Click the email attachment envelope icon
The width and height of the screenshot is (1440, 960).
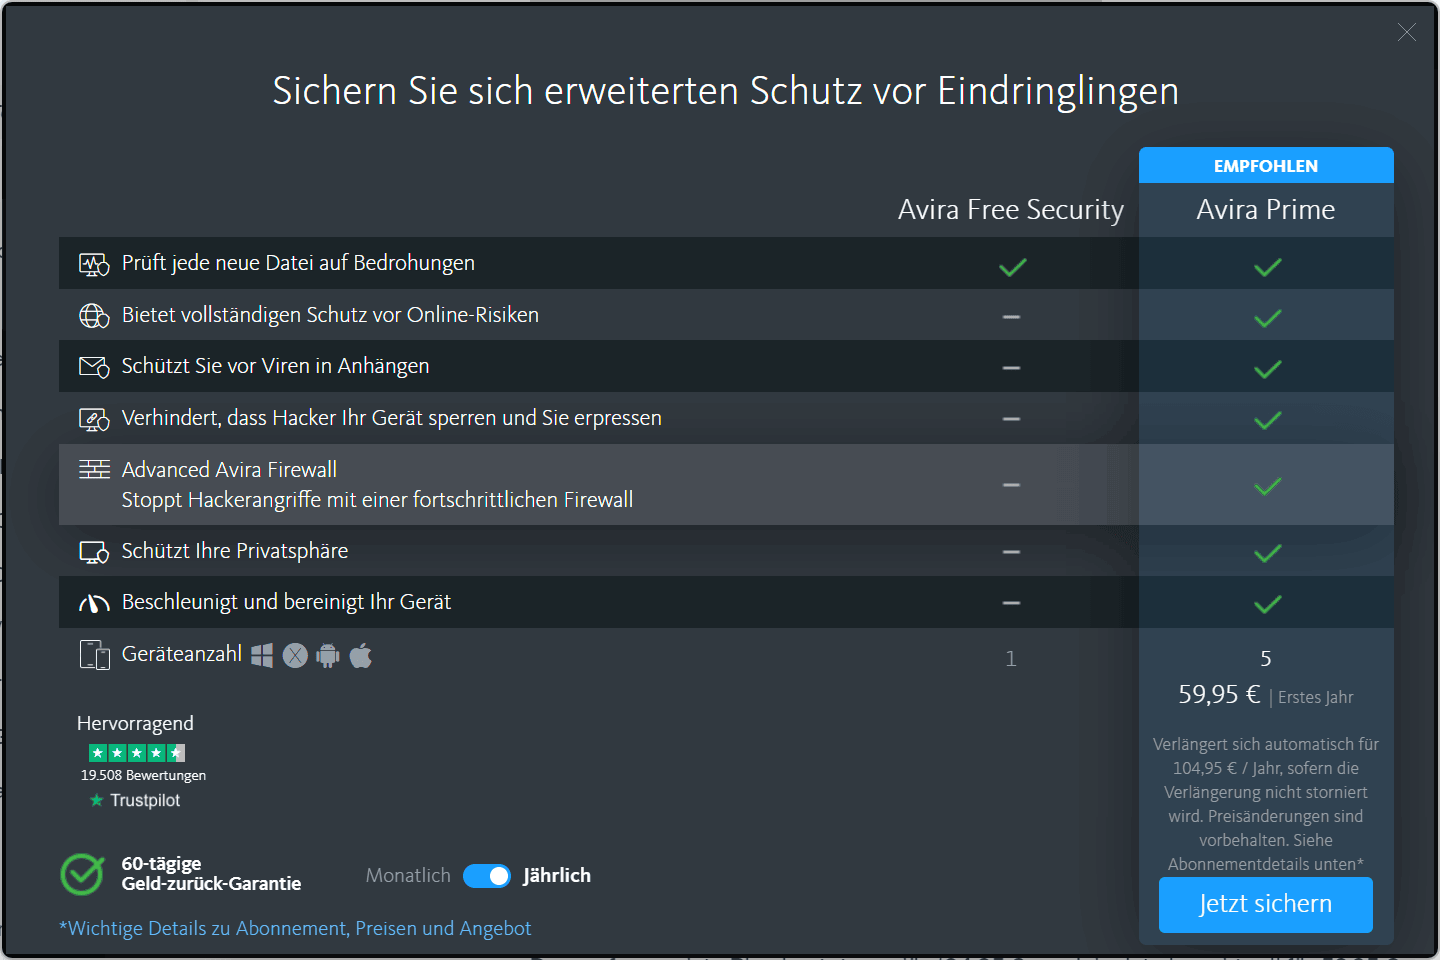pyautogui.click(x=94, y=367)
